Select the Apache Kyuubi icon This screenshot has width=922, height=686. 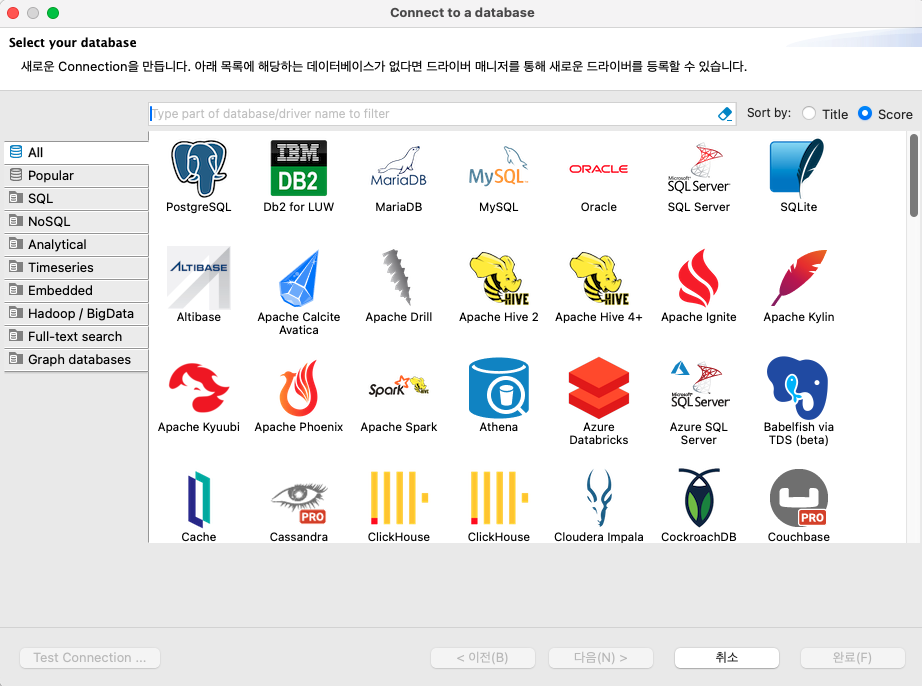[x=199, y=388]
